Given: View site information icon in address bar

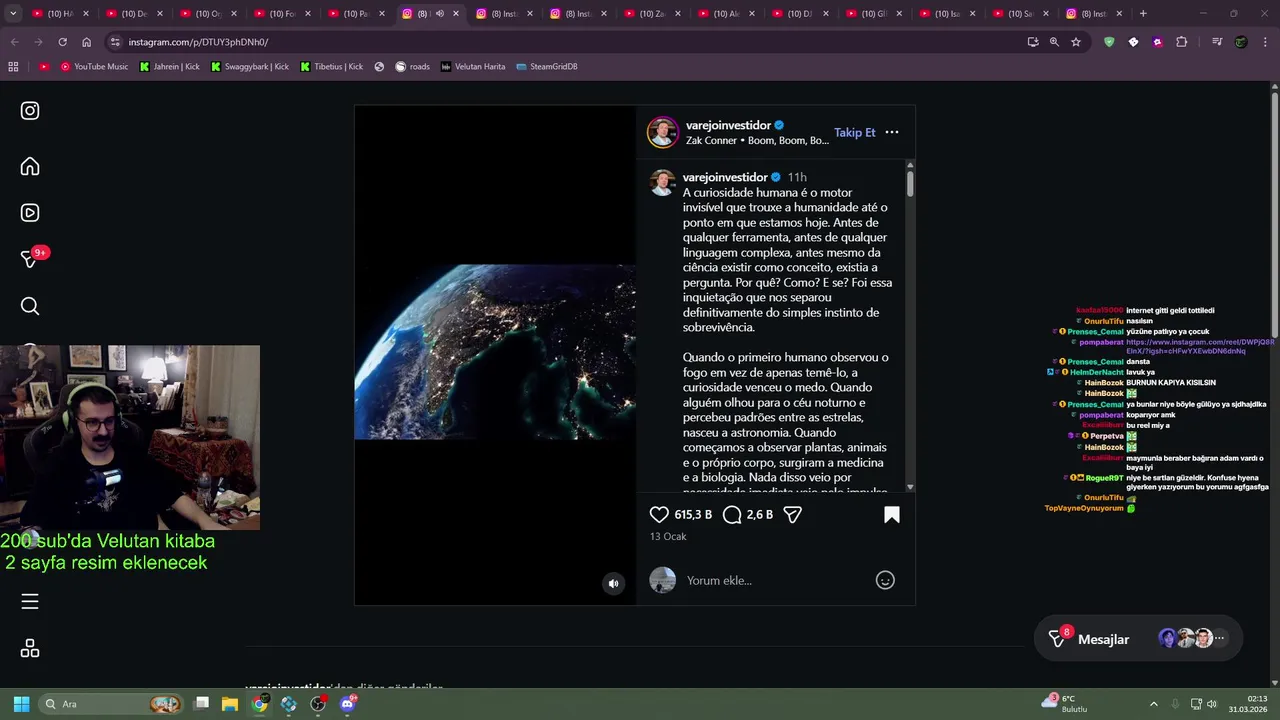Looking at the screenshot, I should tap(115, 42).
